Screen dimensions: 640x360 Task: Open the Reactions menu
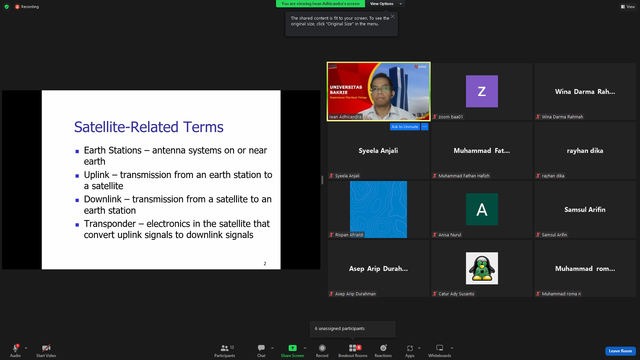tap(383, 350)
